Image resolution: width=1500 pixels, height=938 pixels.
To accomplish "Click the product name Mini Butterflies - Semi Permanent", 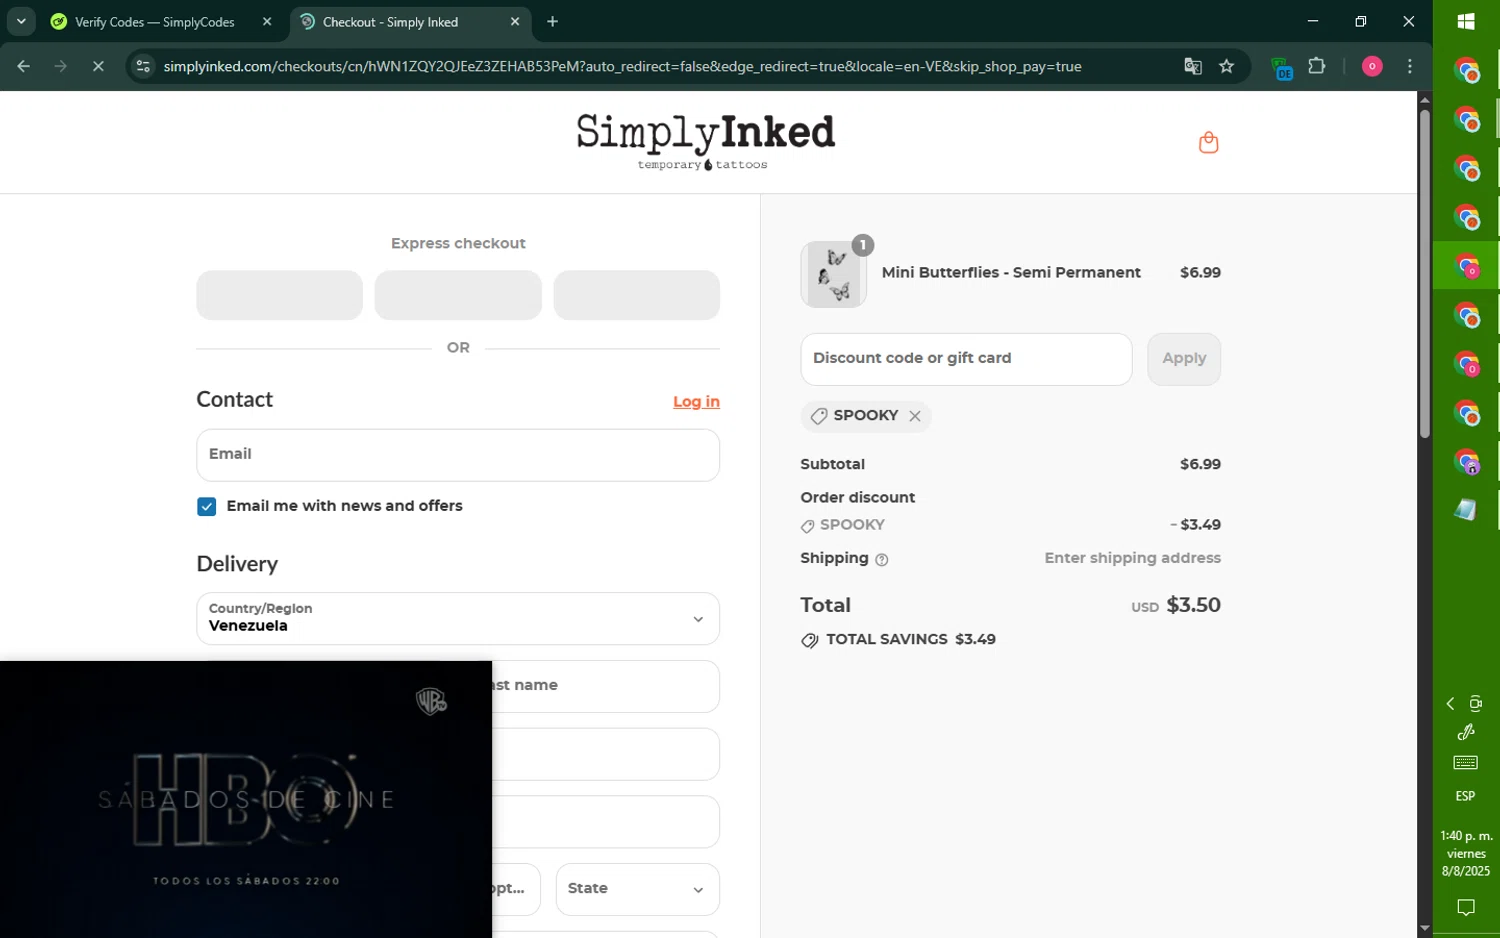I will (x=1011, y=273).
